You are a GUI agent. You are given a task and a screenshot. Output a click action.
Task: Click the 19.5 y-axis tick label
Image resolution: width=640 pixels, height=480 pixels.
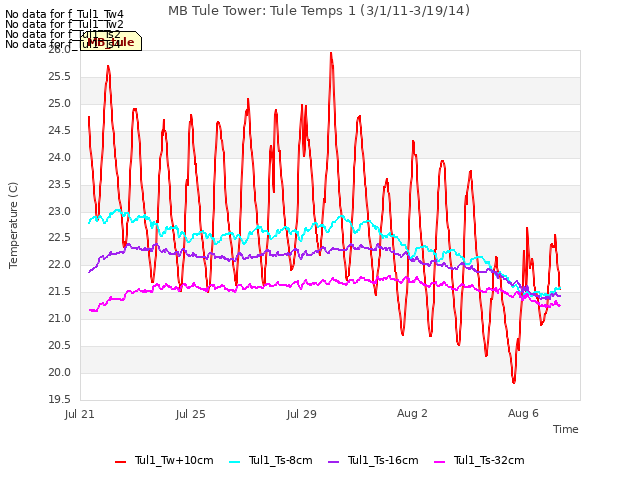(x=60, y=399)
